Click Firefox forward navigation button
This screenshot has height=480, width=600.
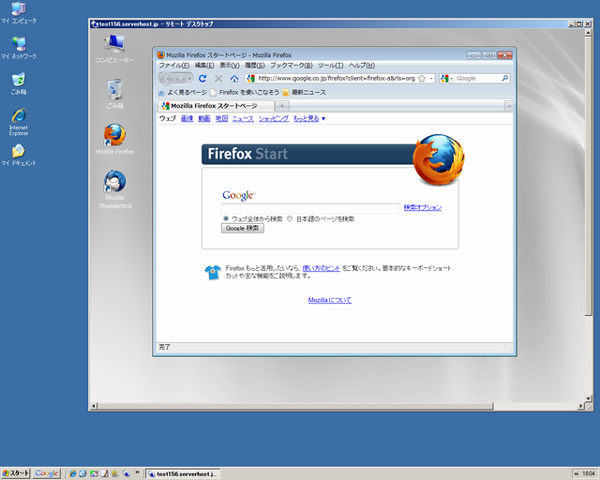pyautogui.click(x=180, y=79)
